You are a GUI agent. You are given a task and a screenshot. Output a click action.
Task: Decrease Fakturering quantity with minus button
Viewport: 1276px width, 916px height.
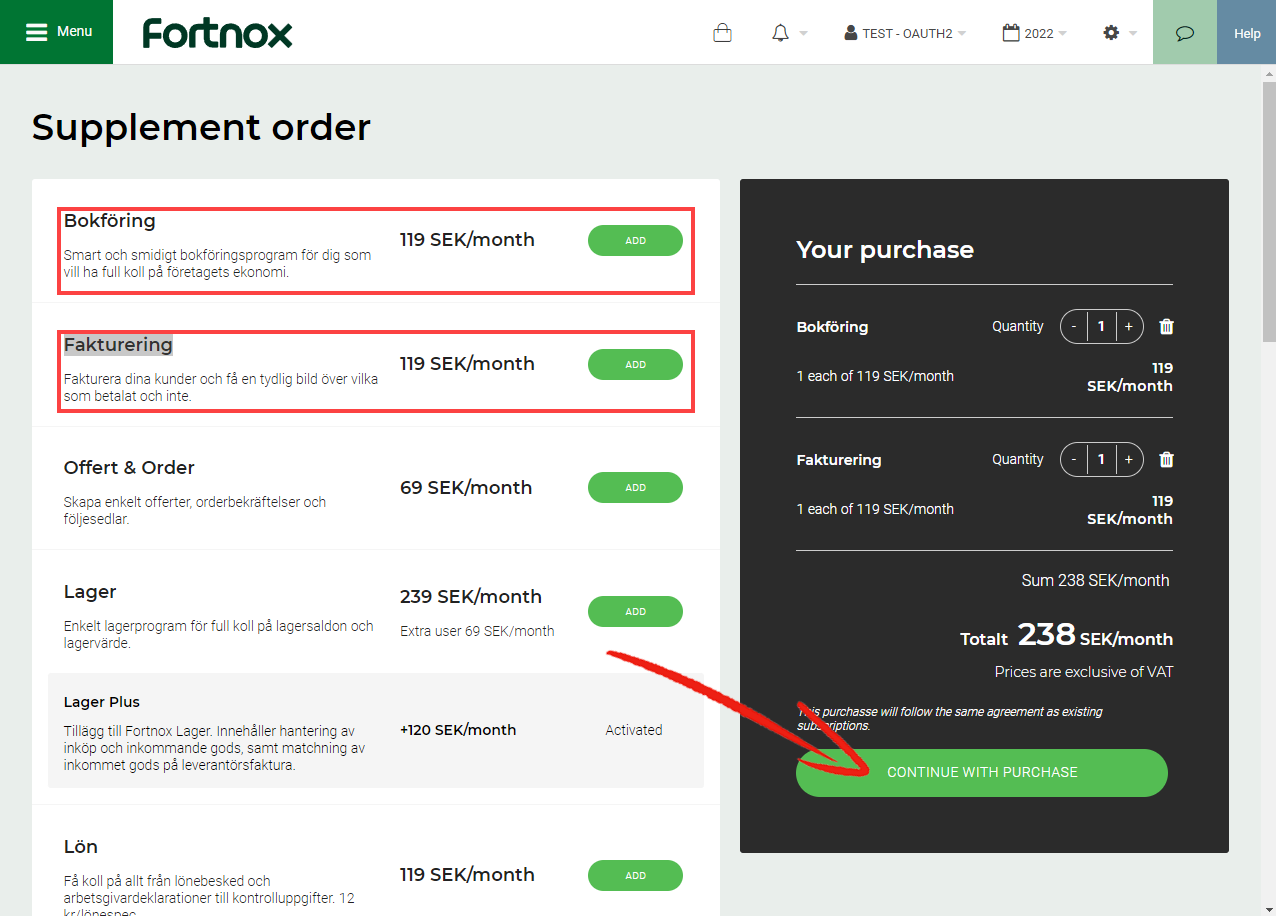[1074, 459]
